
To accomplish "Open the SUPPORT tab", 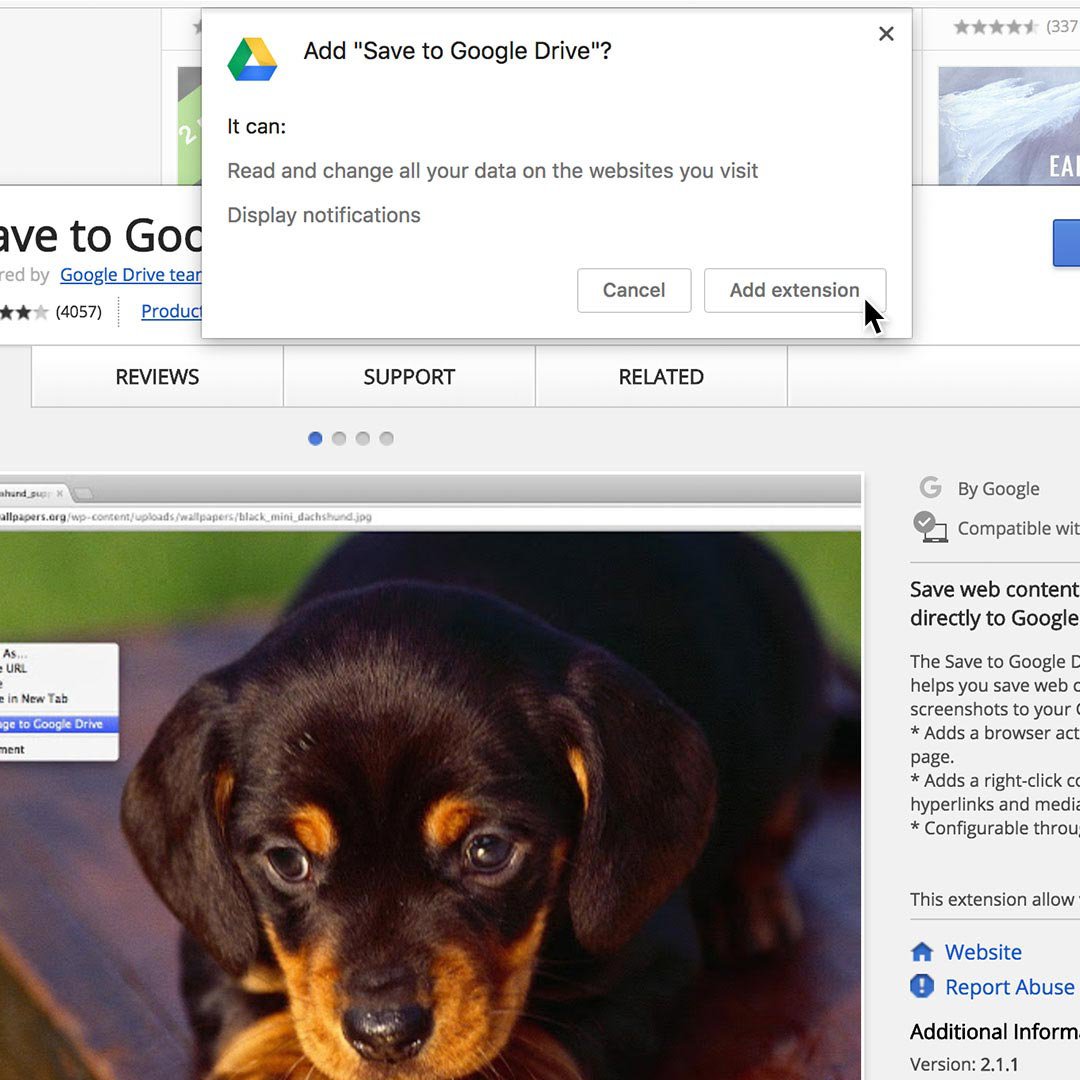I will [409, 377].
